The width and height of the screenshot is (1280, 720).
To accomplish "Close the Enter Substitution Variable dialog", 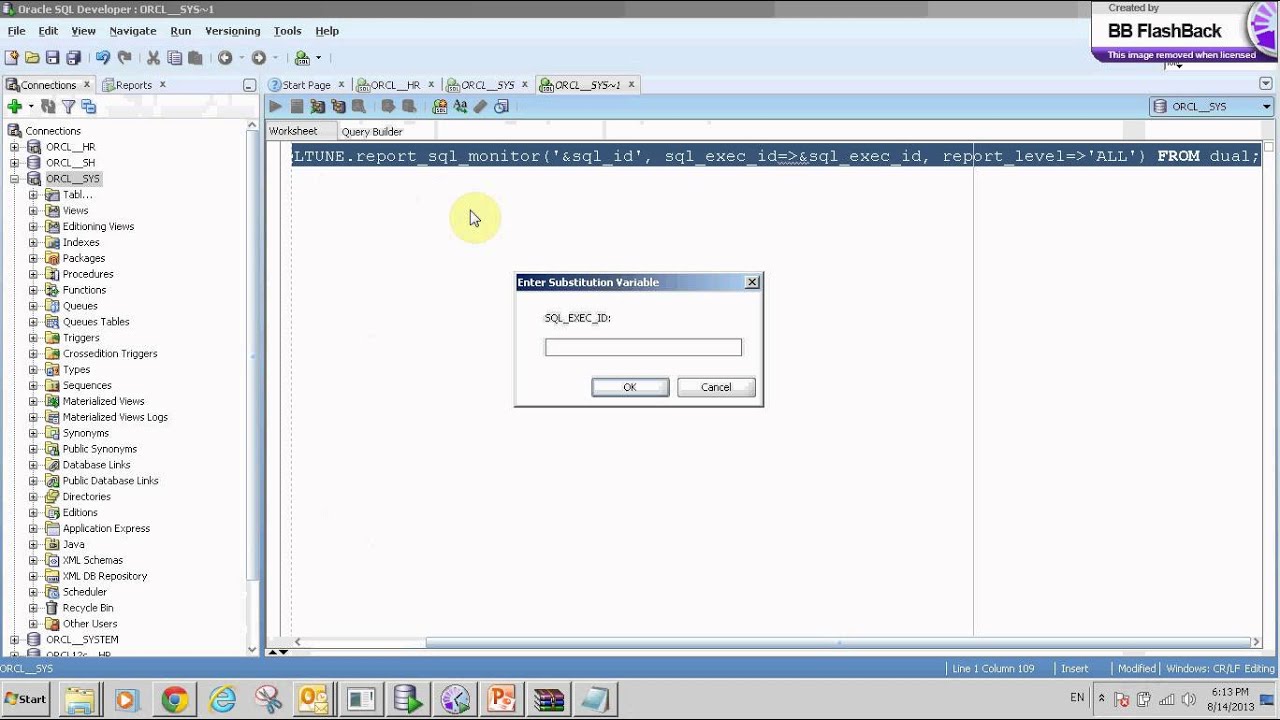I will 752,283.
